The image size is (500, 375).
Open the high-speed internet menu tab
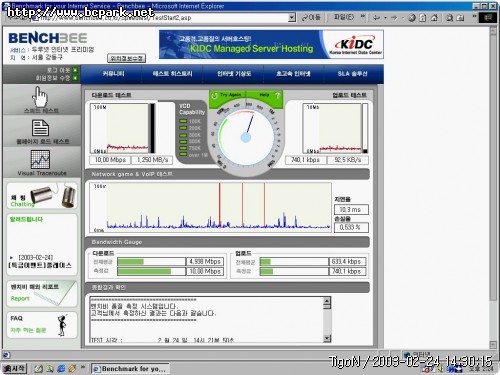tap(293, 74)
